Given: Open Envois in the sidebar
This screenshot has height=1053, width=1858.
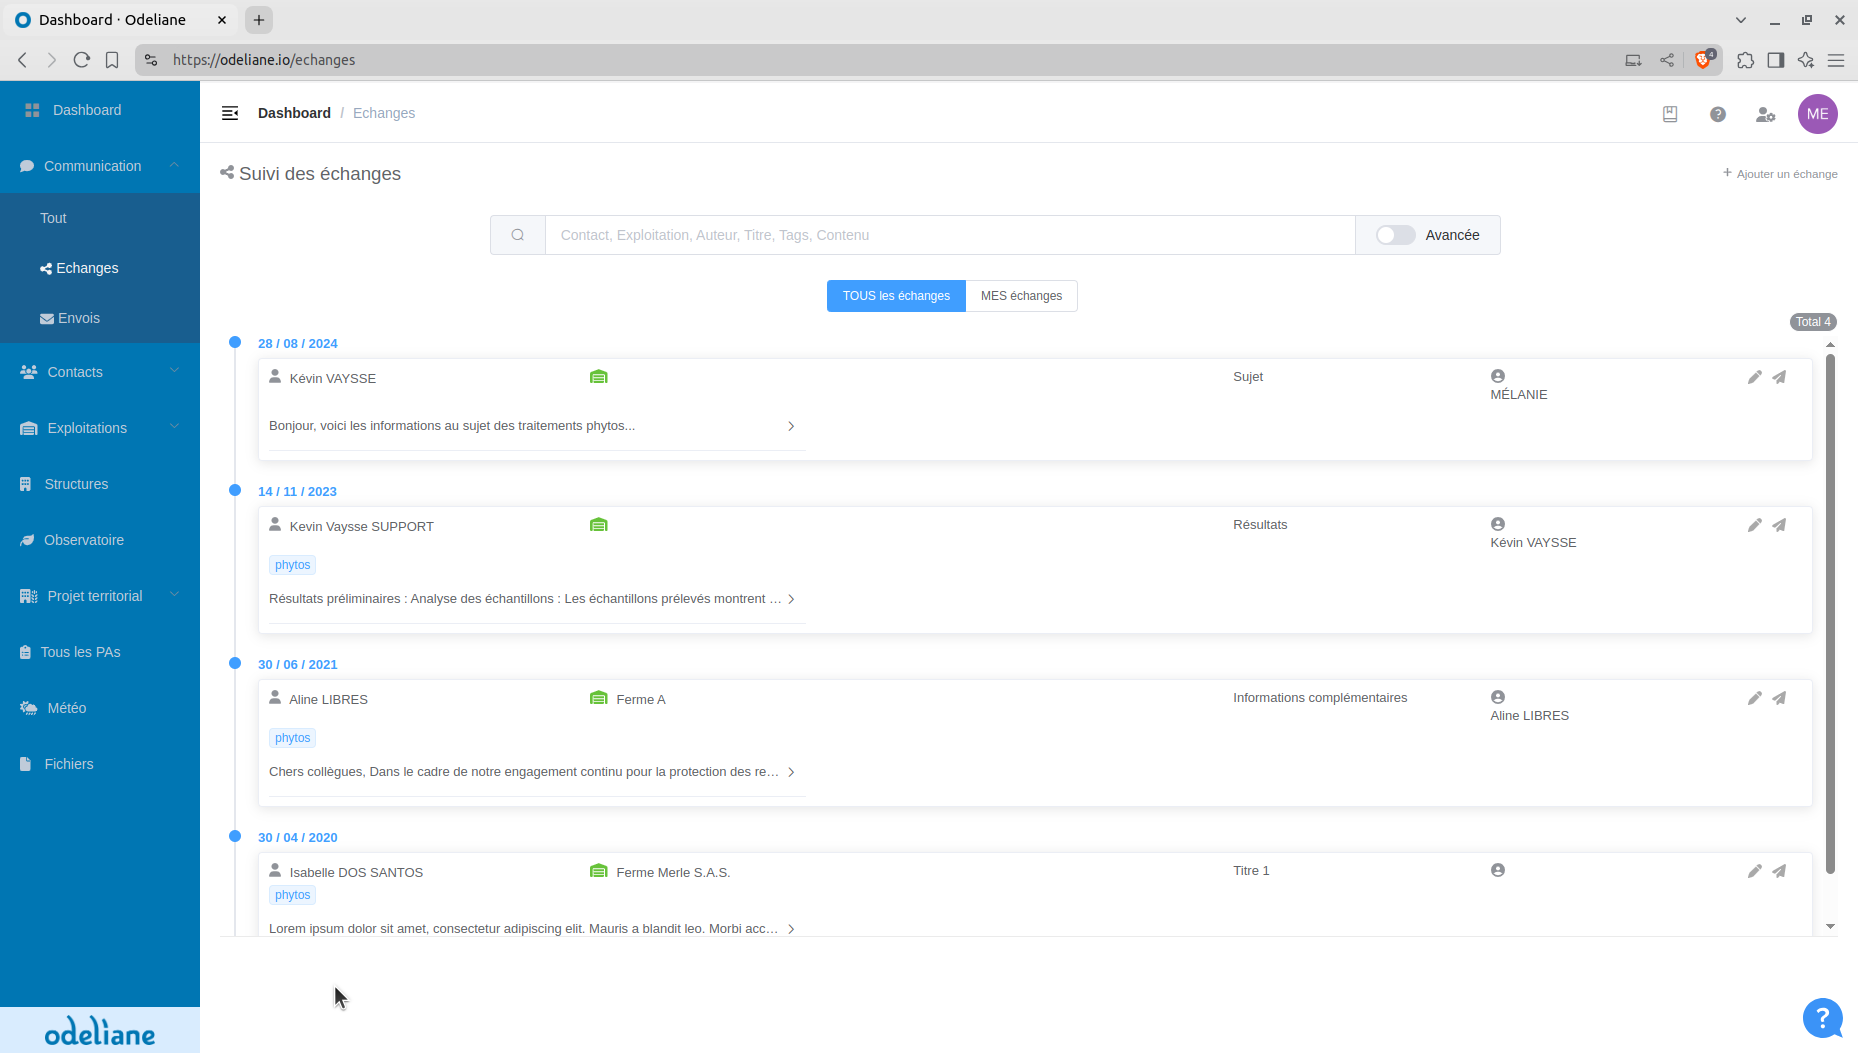Looking at the screenshot, I should (78, 318).
